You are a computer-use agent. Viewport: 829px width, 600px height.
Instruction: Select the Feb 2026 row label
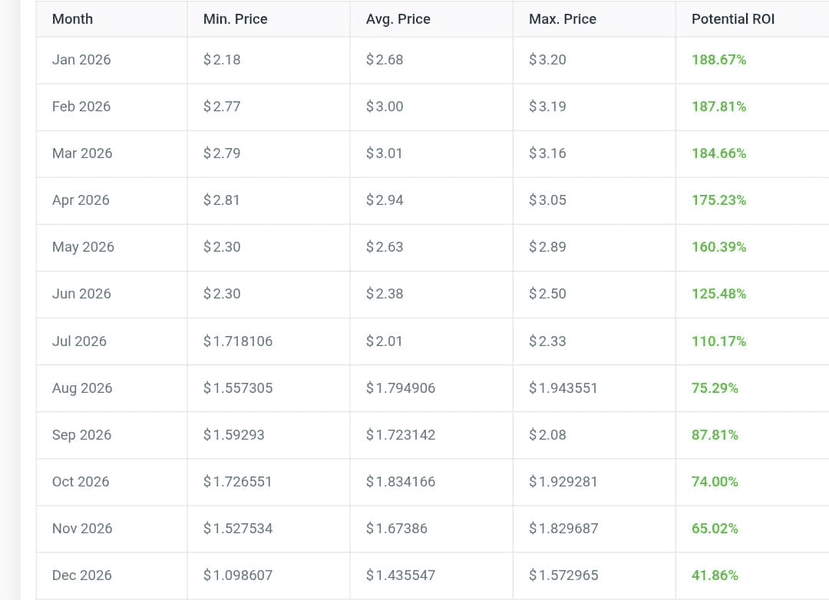[81, 107]
